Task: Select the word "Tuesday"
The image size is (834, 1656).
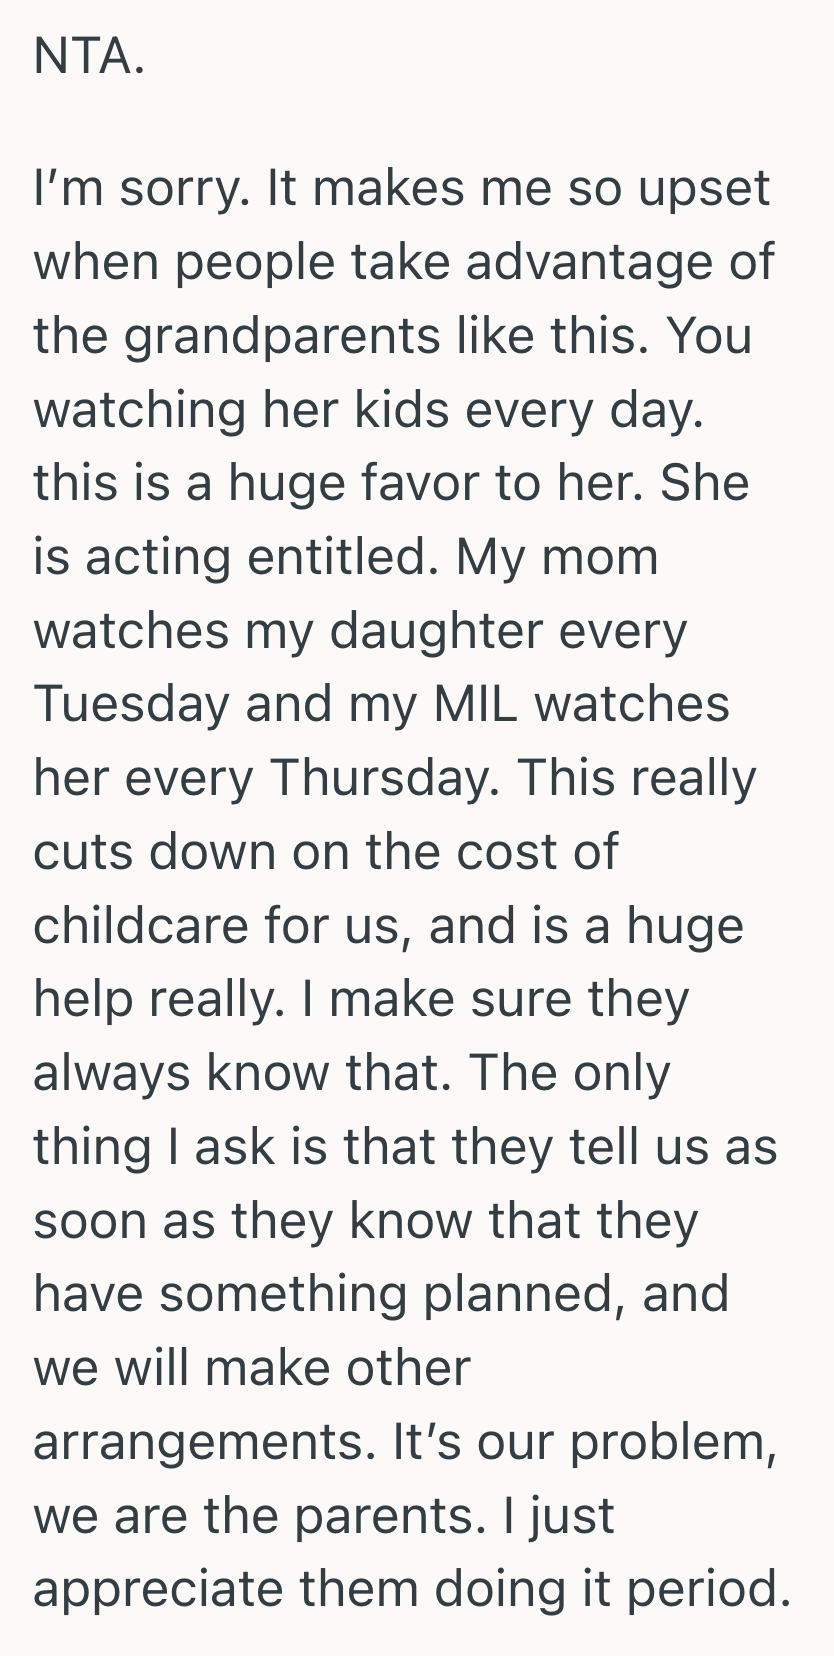Action: [x=132, y=704]
